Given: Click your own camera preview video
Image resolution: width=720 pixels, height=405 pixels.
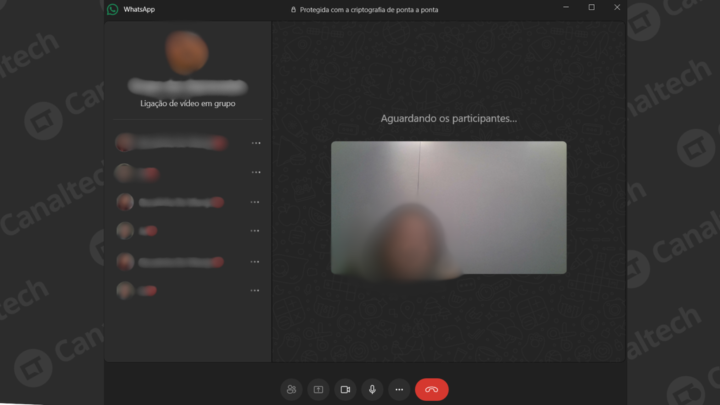Looking at the screenshot, I should point(449,208).
